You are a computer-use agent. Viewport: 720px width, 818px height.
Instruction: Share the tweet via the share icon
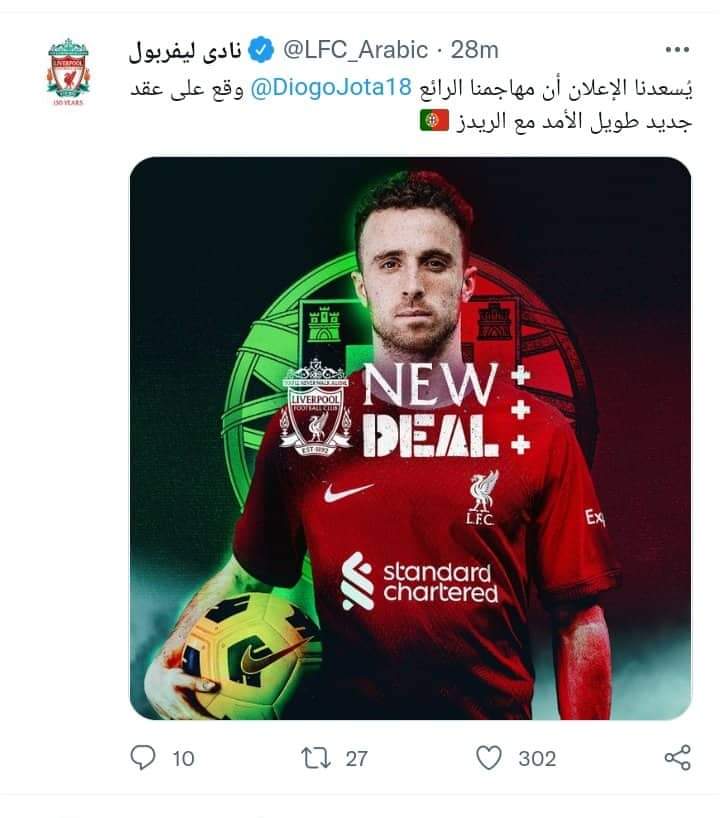point(677,757)
